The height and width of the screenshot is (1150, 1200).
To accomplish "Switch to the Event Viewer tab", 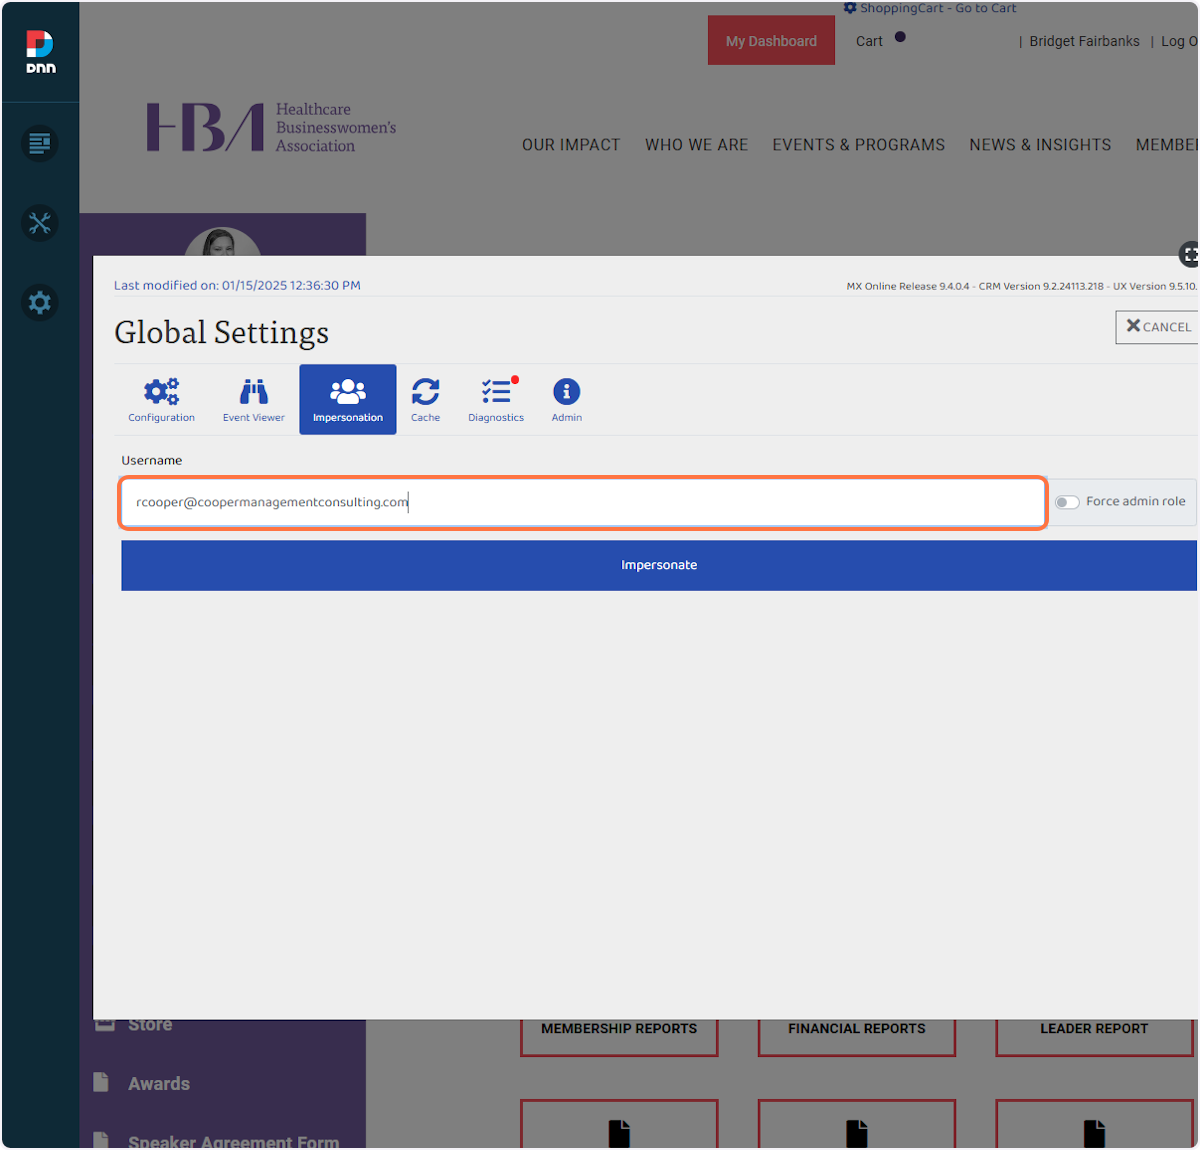I will point(253,399).
